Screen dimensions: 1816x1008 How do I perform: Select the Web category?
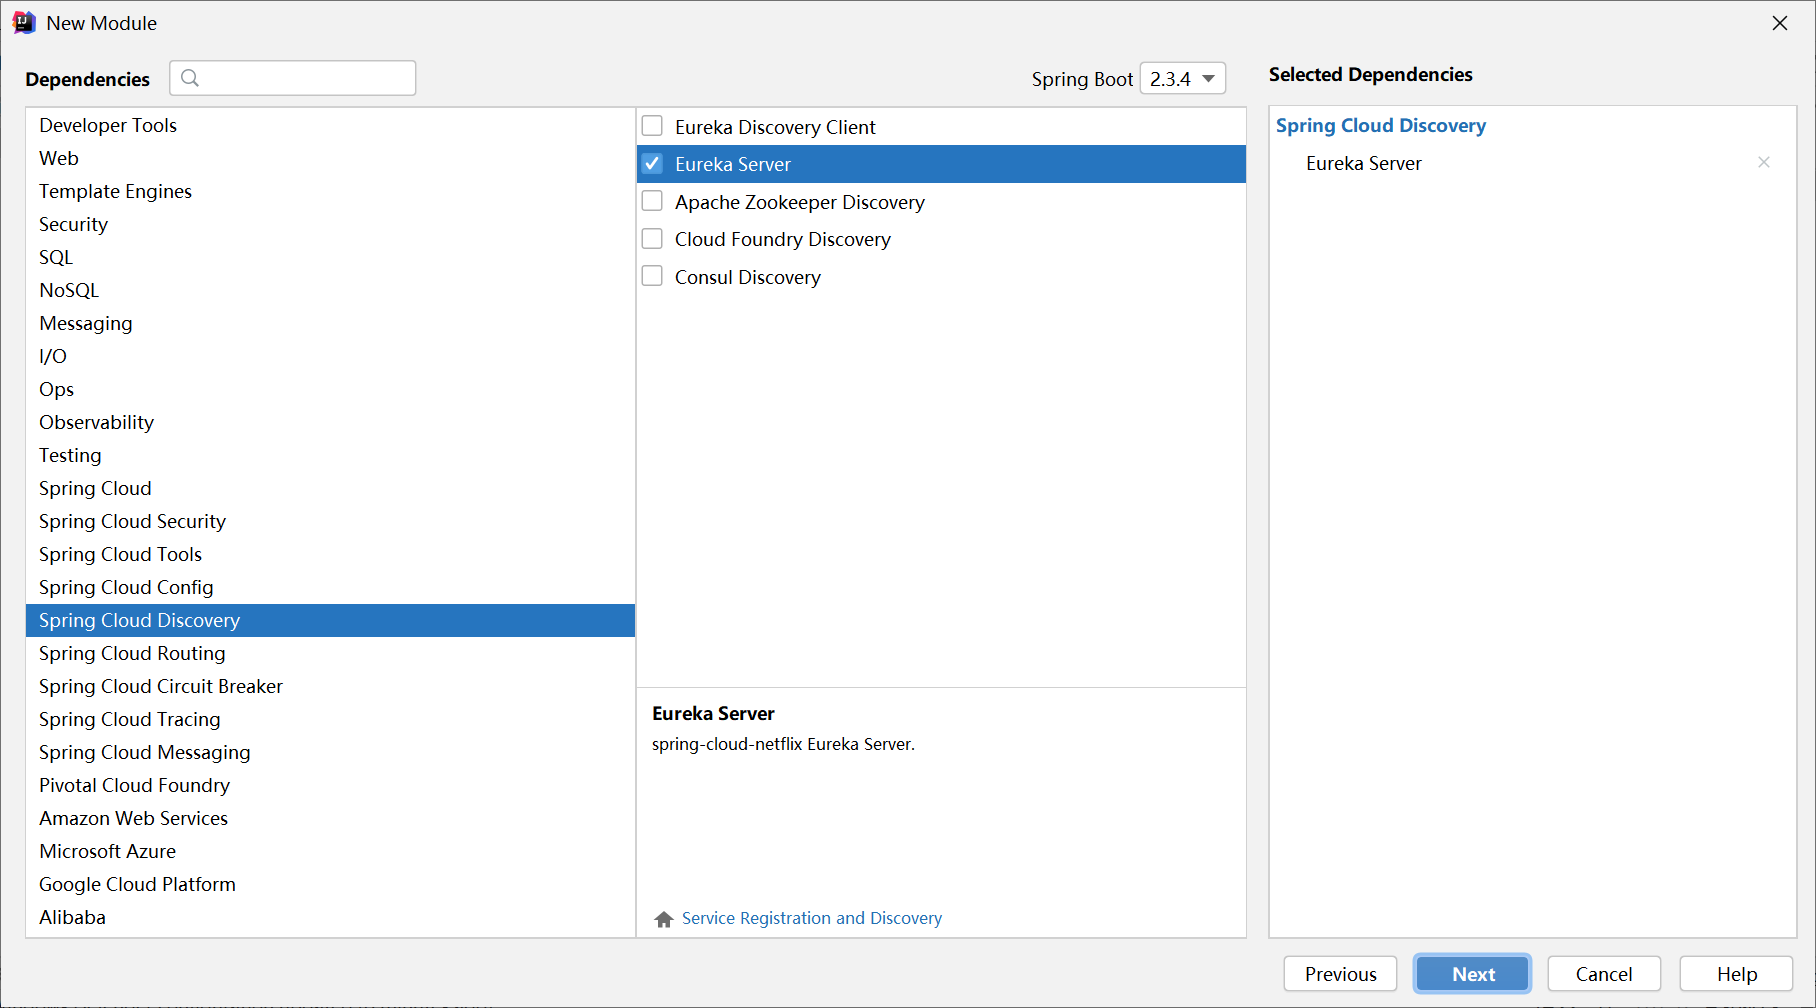[x=330, y=158]
